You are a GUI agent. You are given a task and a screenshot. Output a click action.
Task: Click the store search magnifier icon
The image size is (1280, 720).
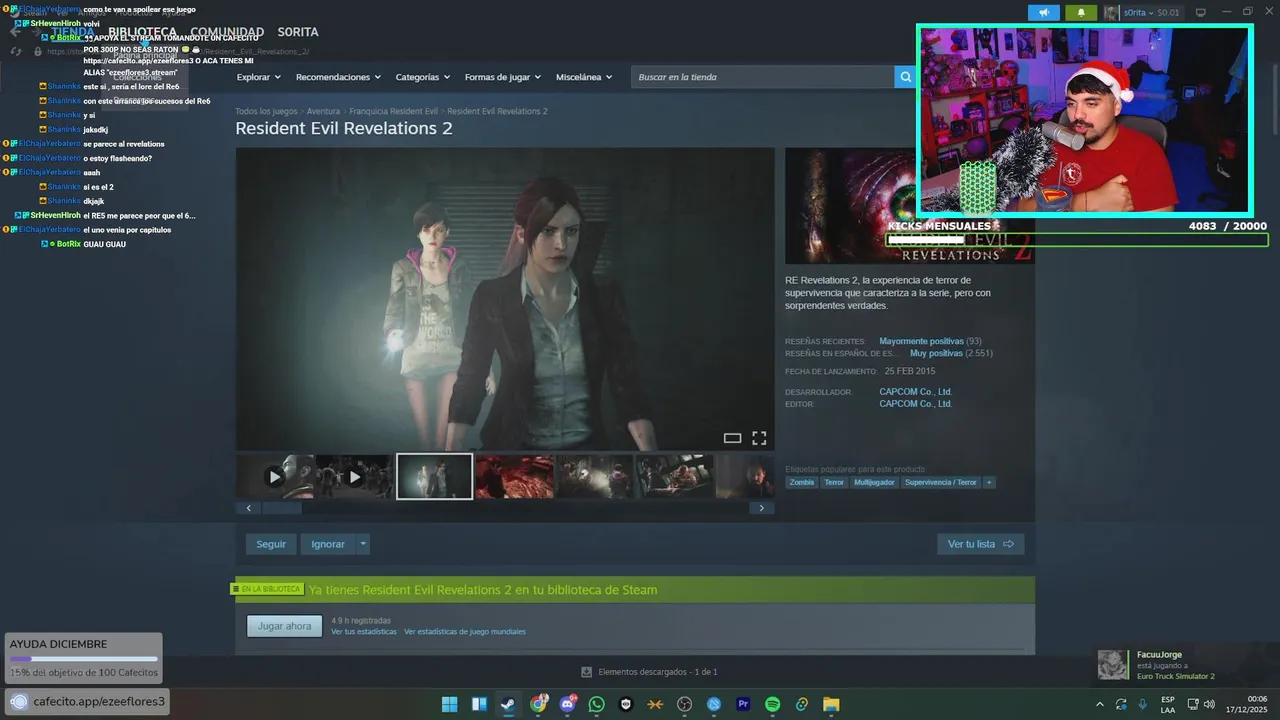tap(905, 77)
